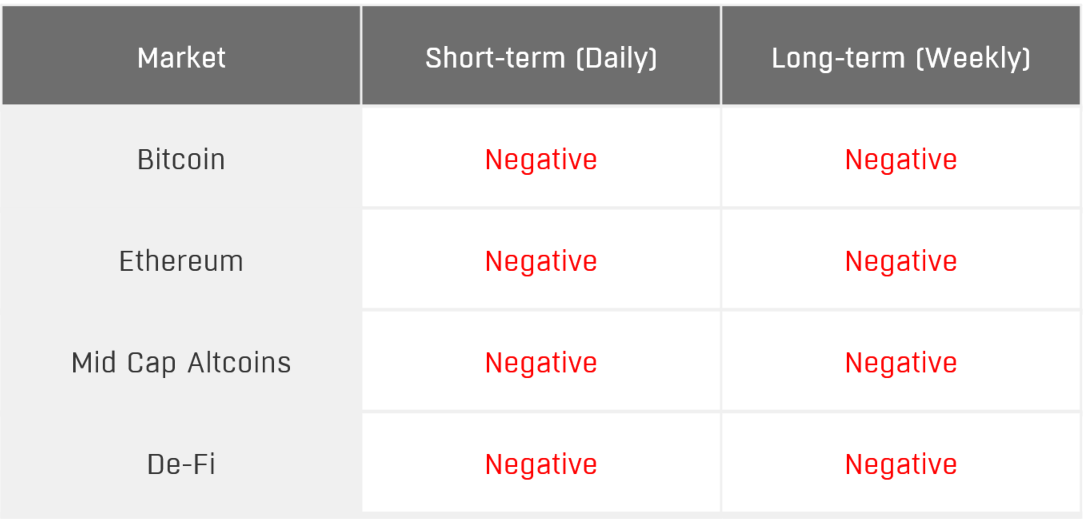Select Mid Cap Altcoins' daily Negative cell
The height and width of the screenshot is (520, 1085).
pos(541,363)
